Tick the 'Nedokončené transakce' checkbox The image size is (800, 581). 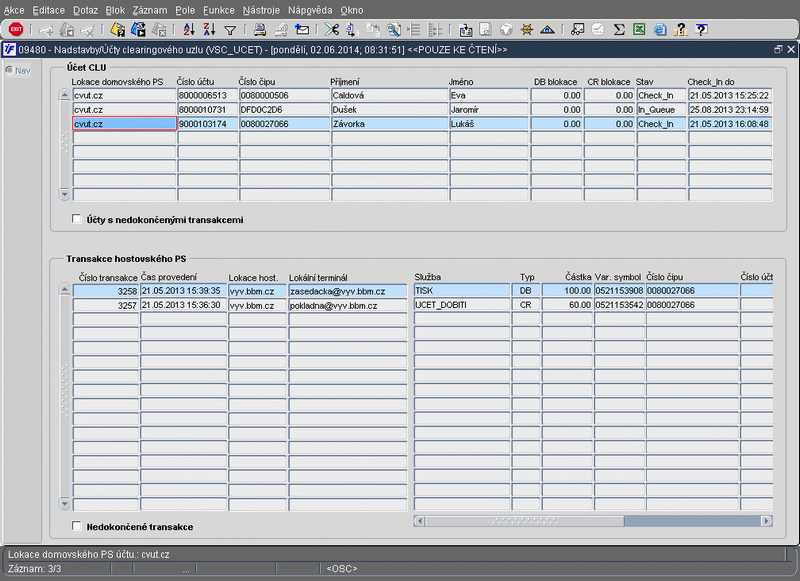(x=77, y=526)
